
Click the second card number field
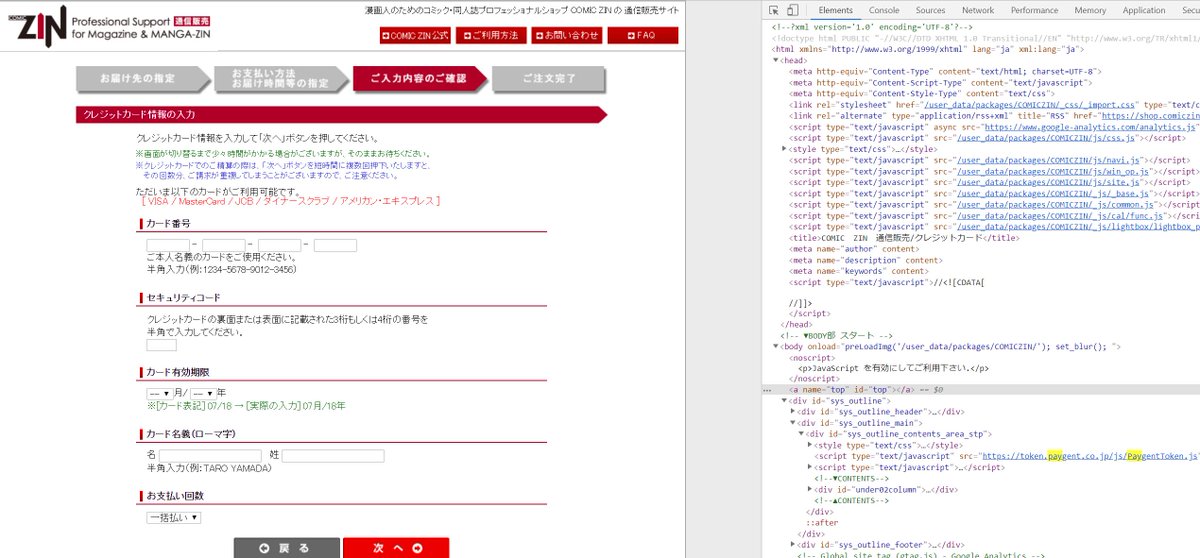[x=223, y=245]
